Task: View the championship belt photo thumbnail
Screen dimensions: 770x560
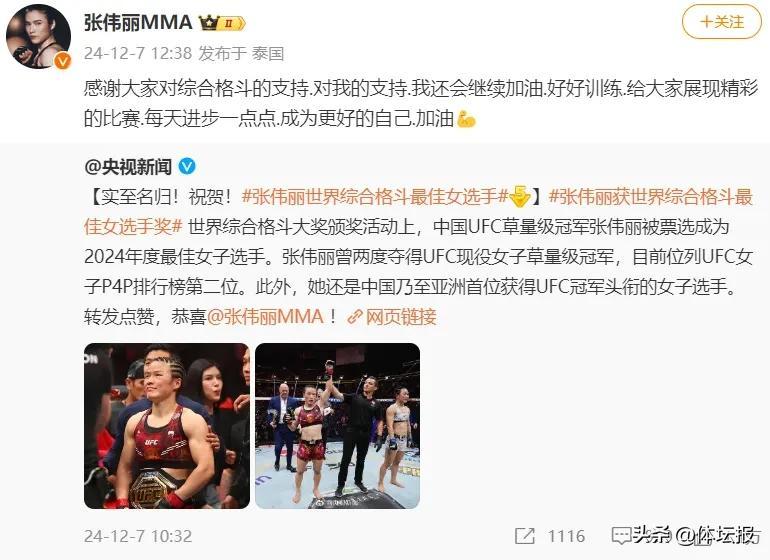Action: click(167, 426)
